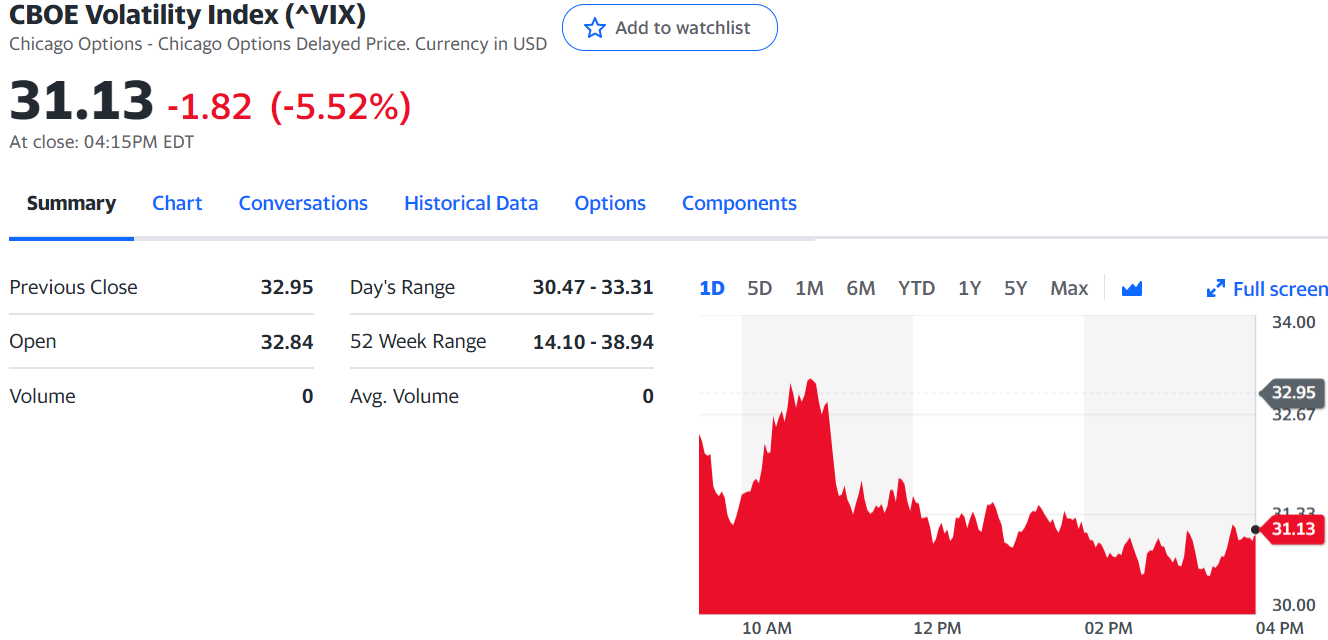1328x640 pixels.
Task: Click the star icon in Add to watchlist
Action: (595, 28)
